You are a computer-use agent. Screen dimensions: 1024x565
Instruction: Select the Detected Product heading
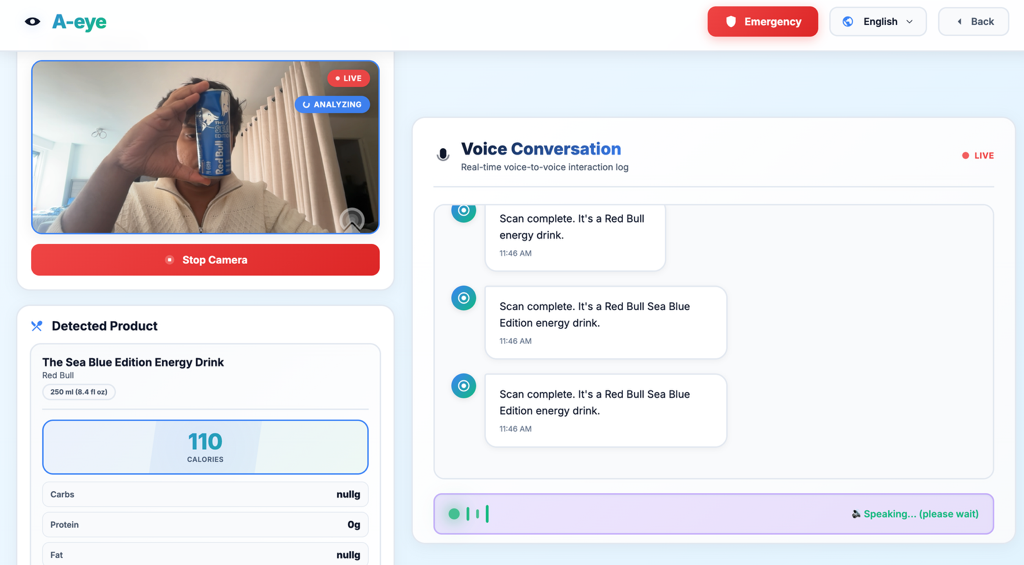[x=104, y=326]
